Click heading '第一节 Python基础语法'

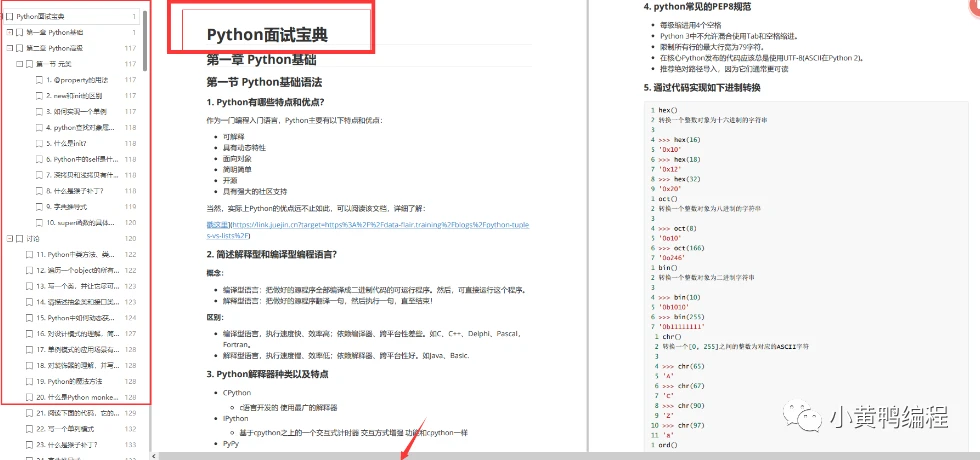264,82
